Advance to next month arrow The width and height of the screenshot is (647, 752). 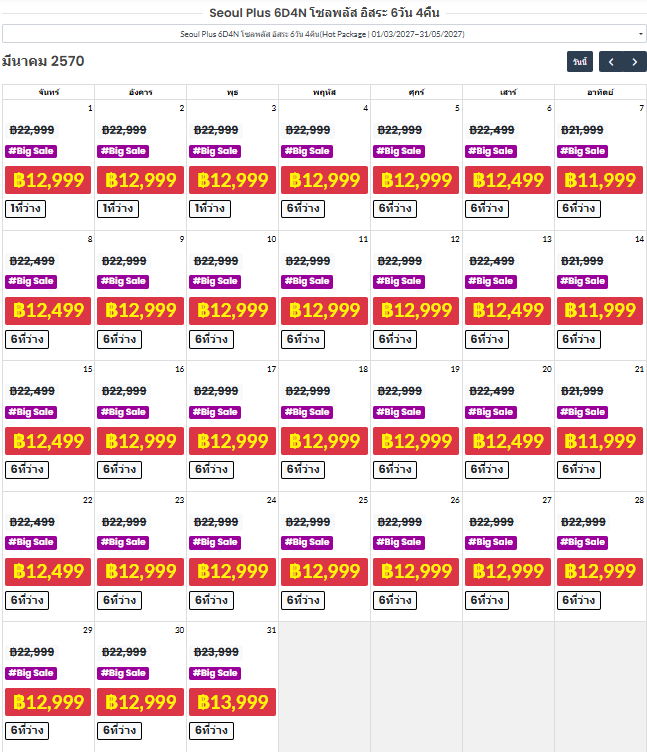[x=635, y=62]
